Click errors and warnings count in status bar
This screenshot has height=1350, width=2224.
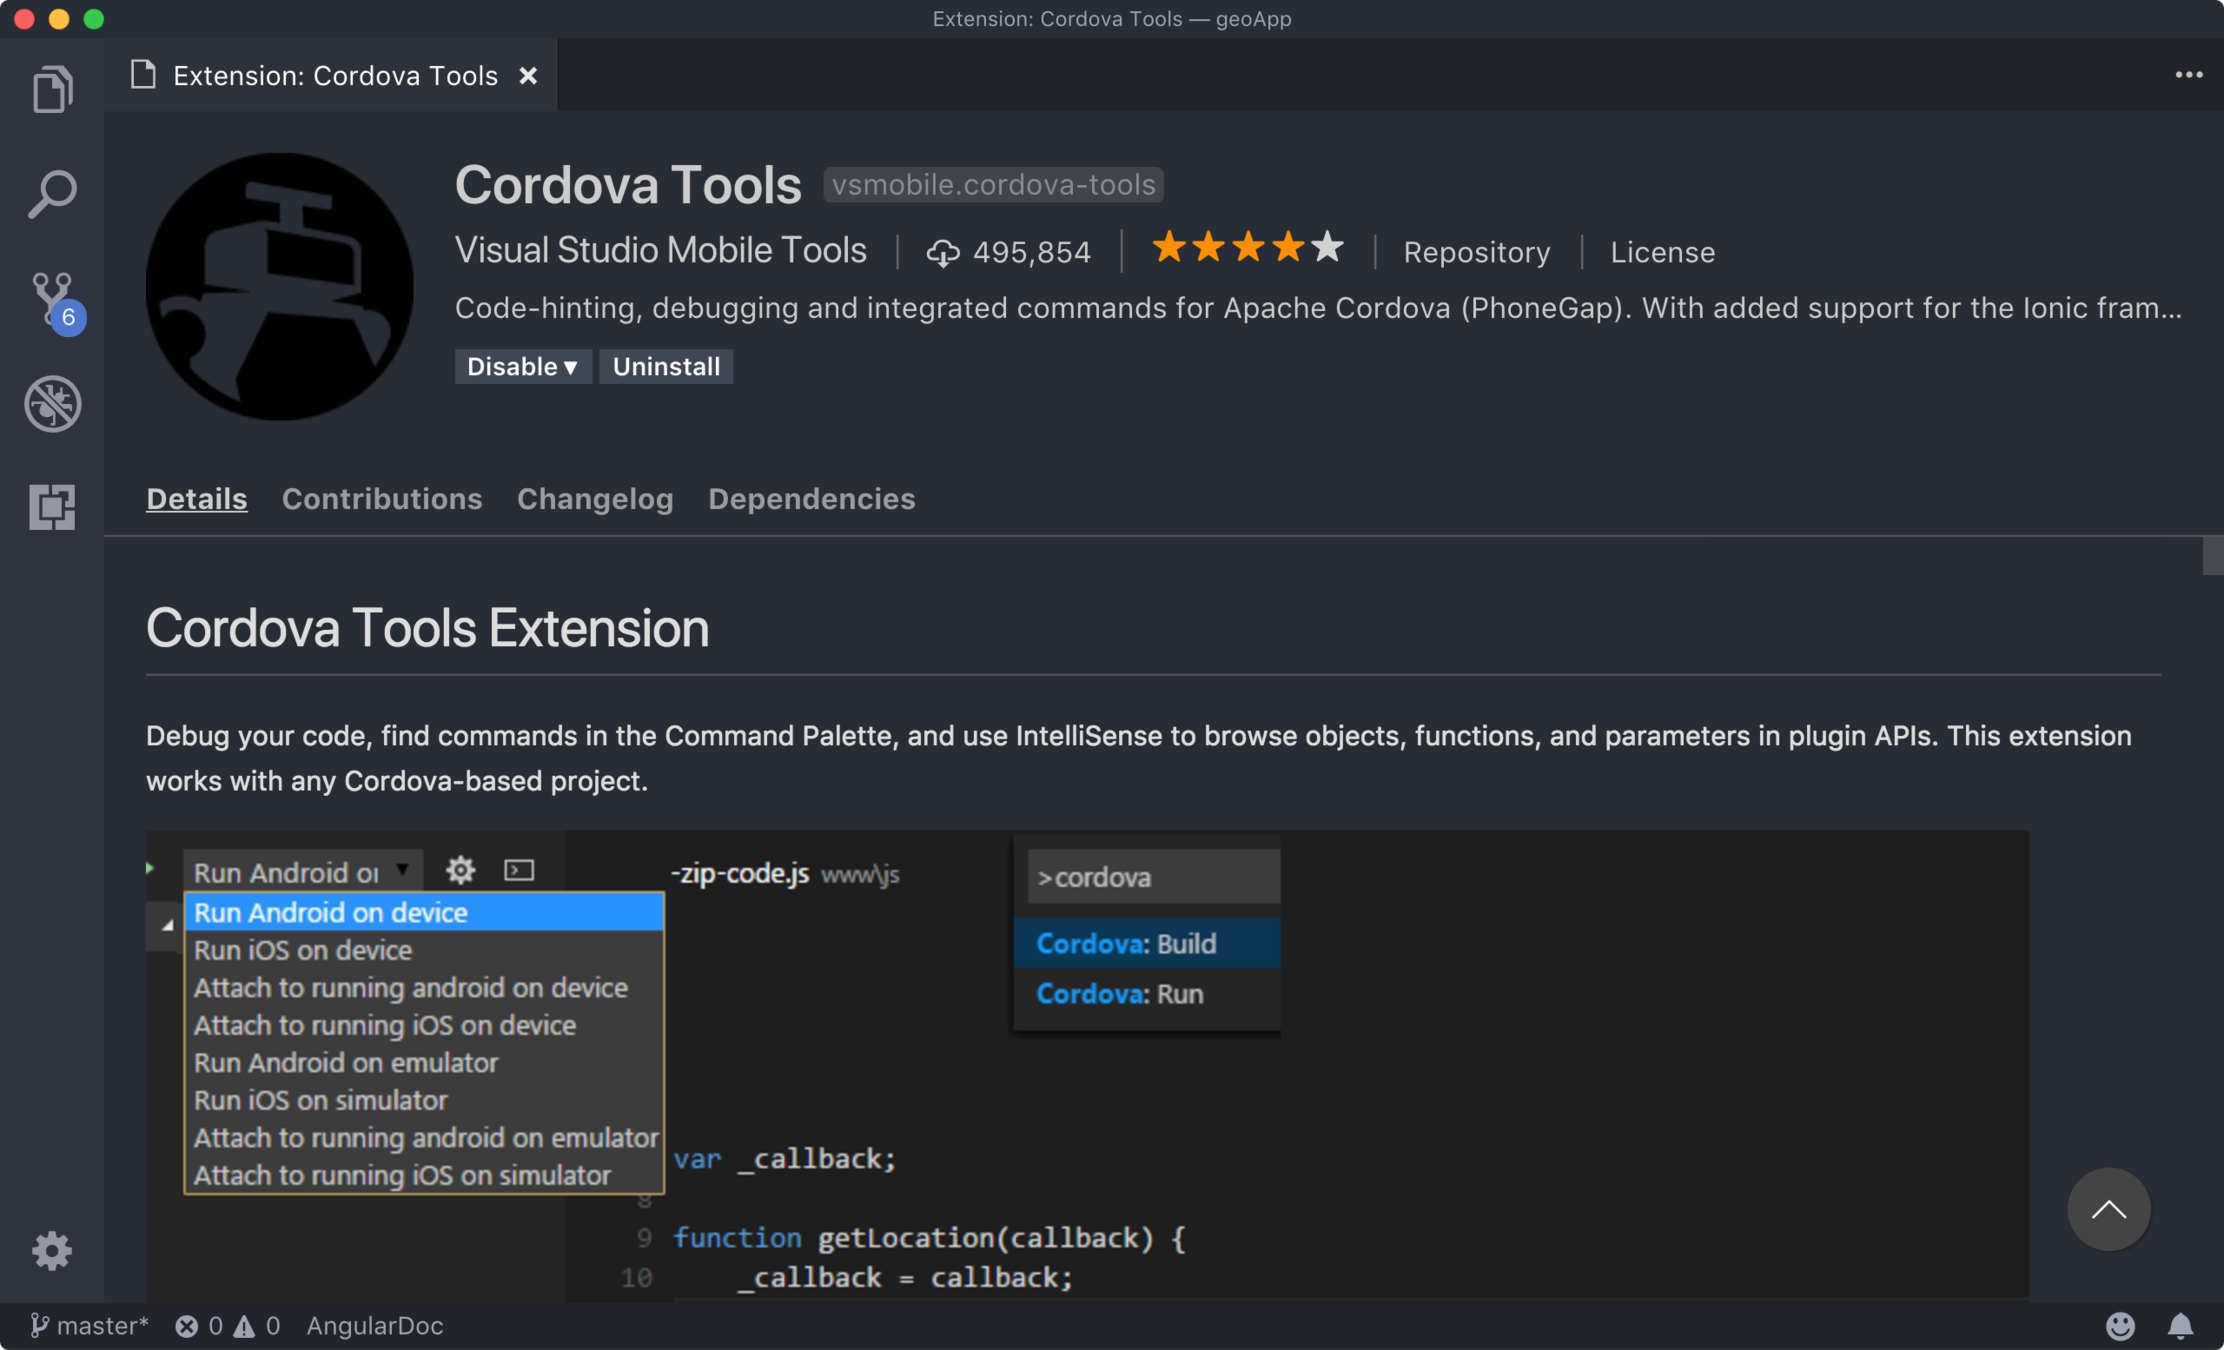[228, 1326]
